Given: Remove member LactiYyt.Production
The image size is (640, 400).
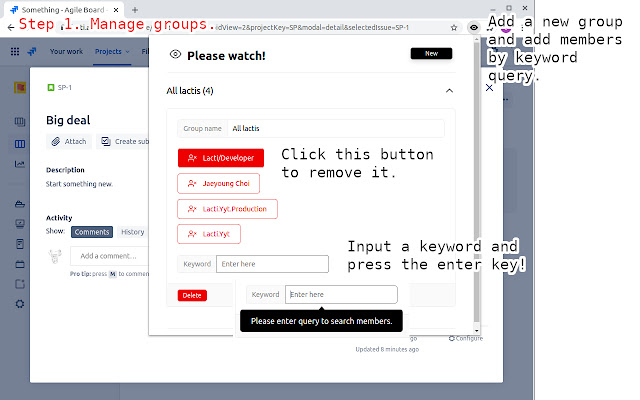Looking at the screenshot, I should coord(227,209).
